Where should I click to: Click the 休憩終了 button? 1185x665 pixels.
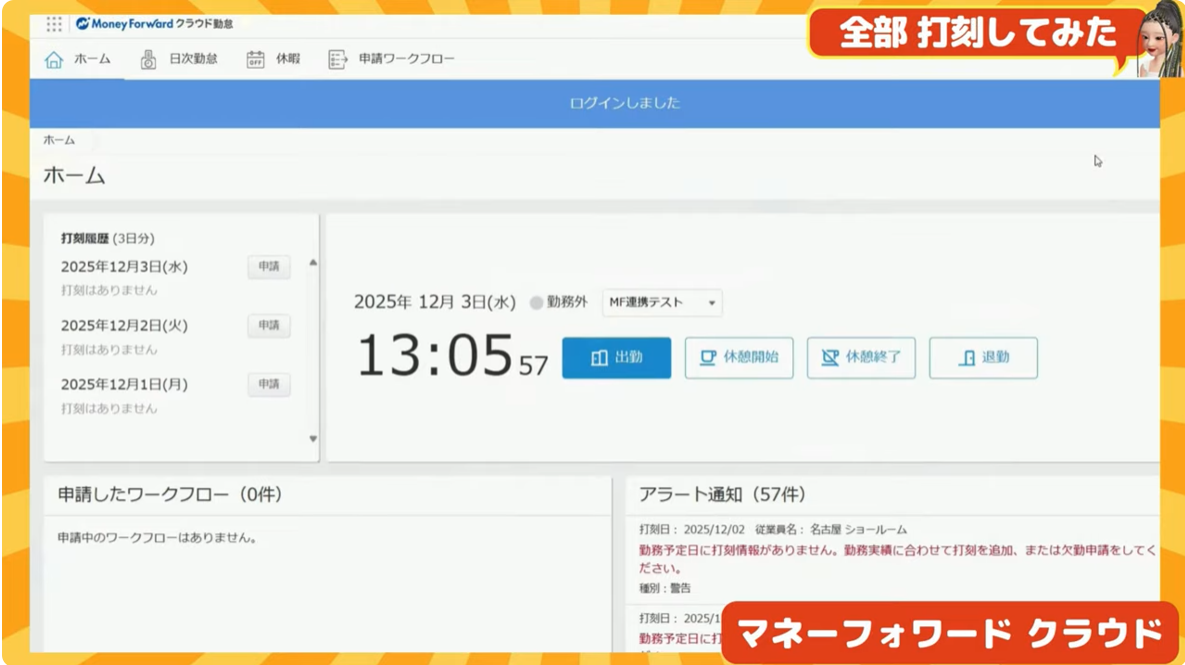861,357
